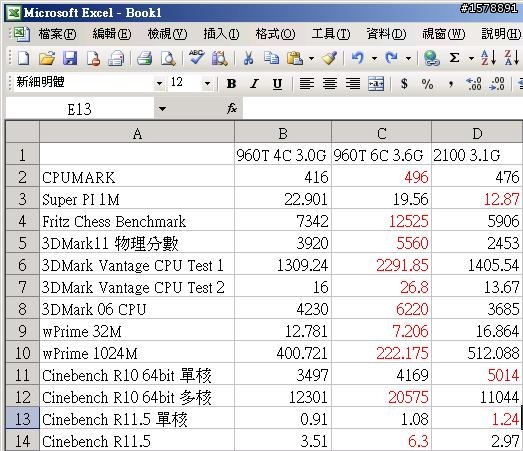Open the 檢視(V) menu

pyautogui.click(x=167, y=34)
